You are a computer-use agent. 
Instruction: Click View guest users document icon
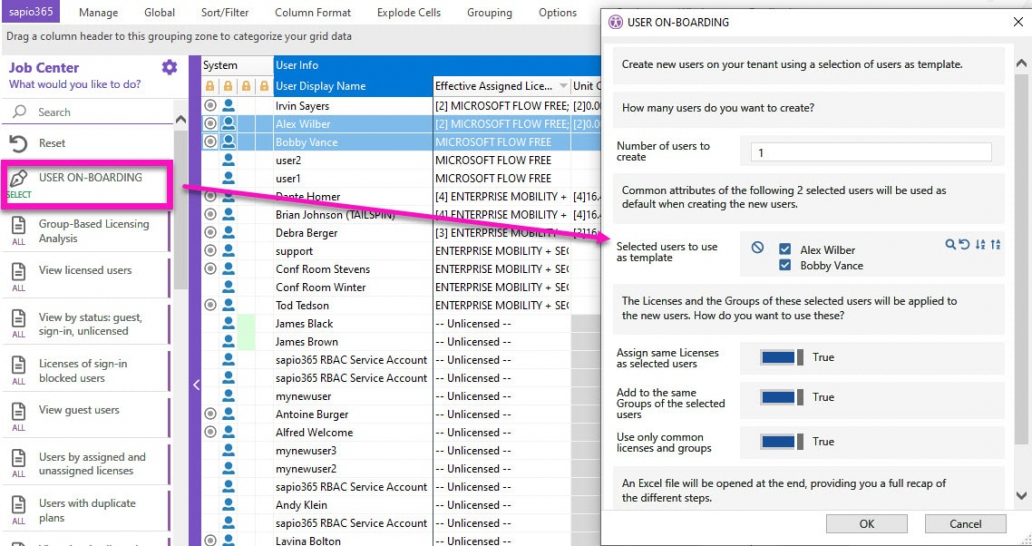click(18, 411)
